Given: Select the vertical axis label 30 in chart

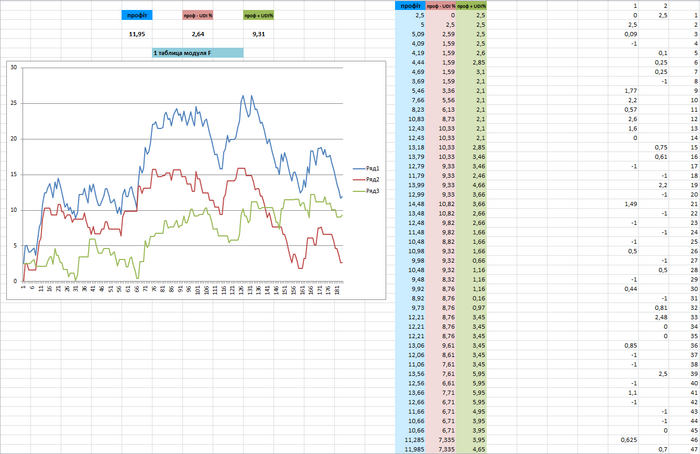Looking at the screenshot, I should tap(14, 67).
